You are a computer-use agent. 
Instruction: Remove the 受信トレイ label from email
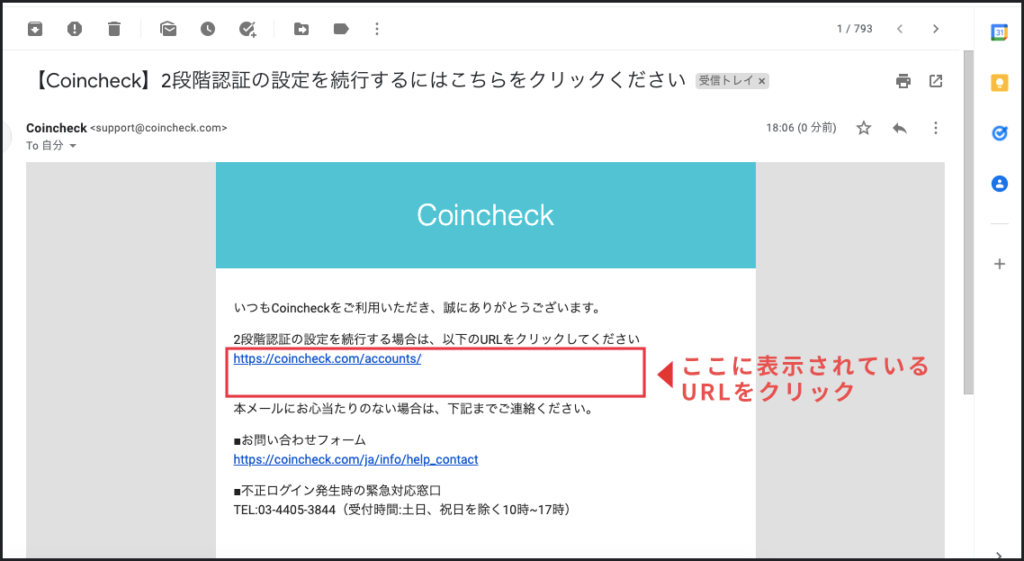point(761,81)
